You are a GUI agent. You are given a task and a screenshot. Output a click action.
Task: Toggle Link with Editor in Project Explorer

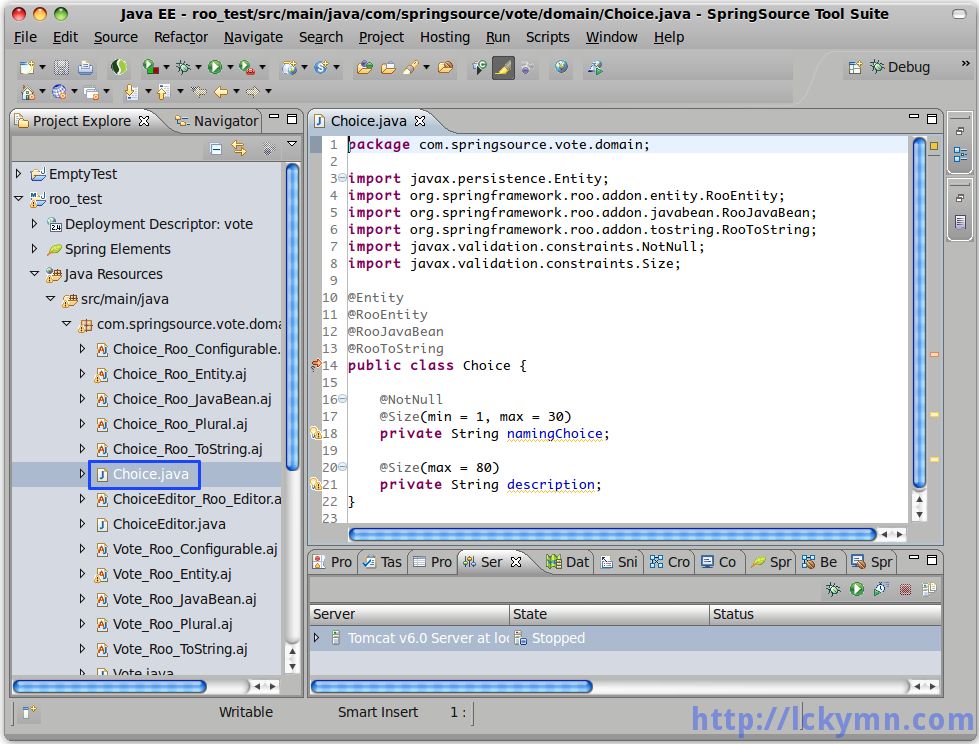coord(239,149)
